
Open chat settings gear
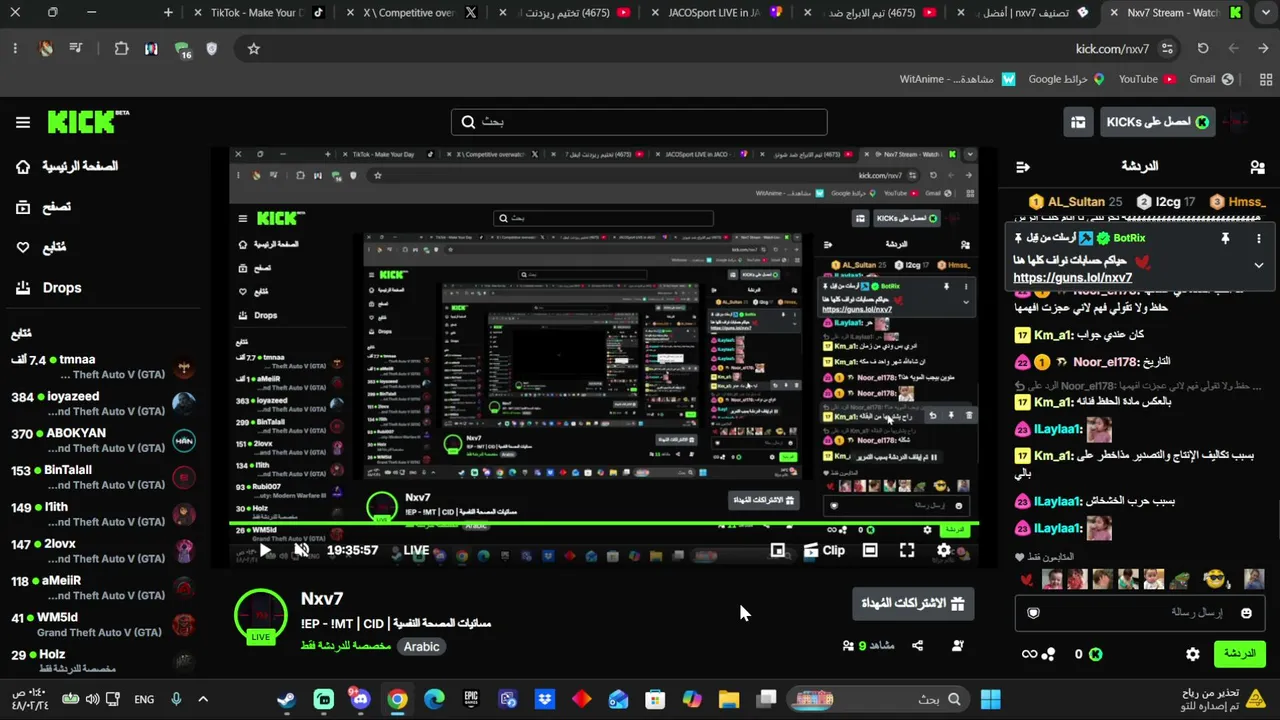coord(1193,654)
